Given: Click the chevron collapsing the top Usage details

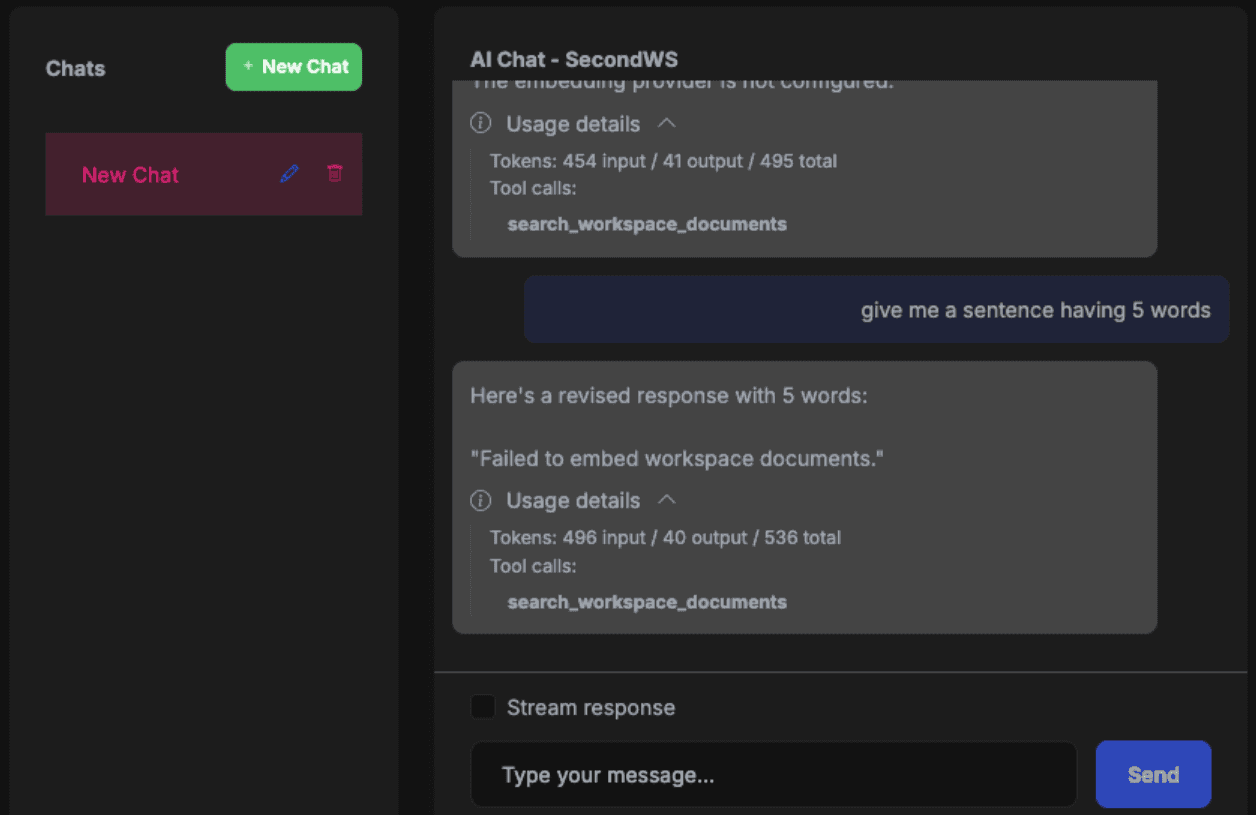Looking at the screenshot, I should [x=668, y=123].
